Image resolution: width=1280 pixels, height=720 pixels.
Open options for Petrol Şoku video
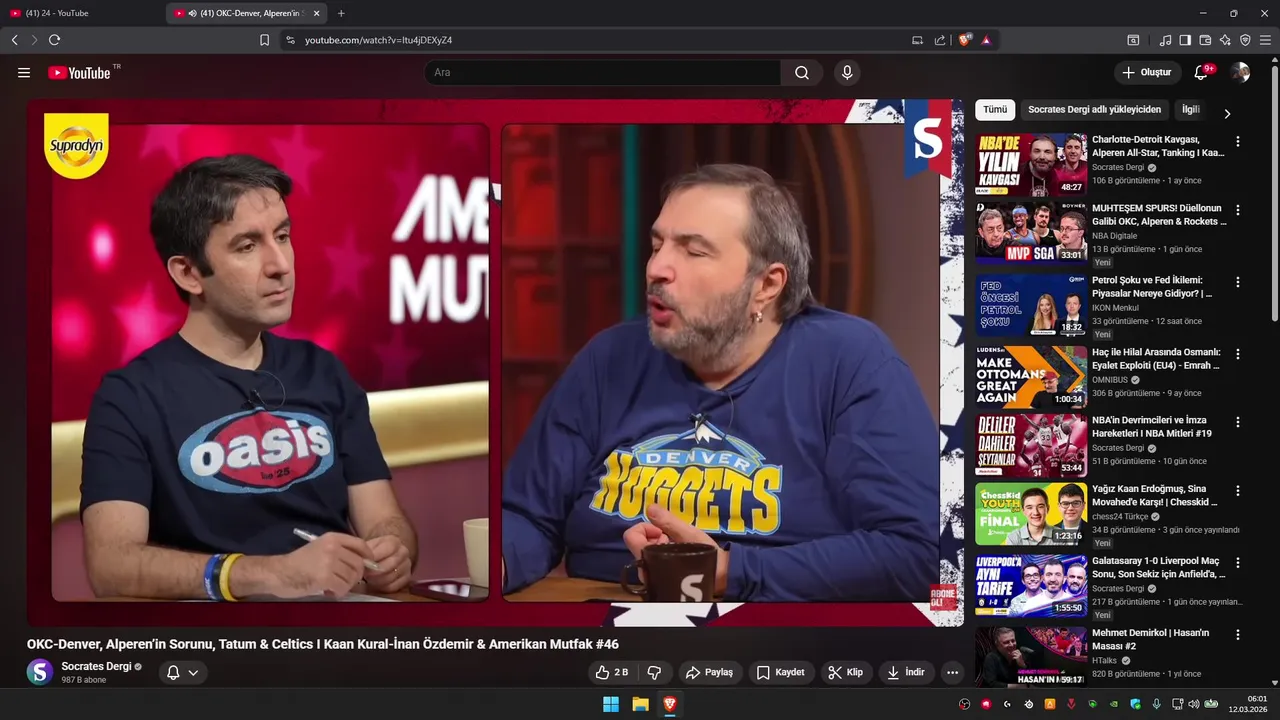tap(1238, 282)
